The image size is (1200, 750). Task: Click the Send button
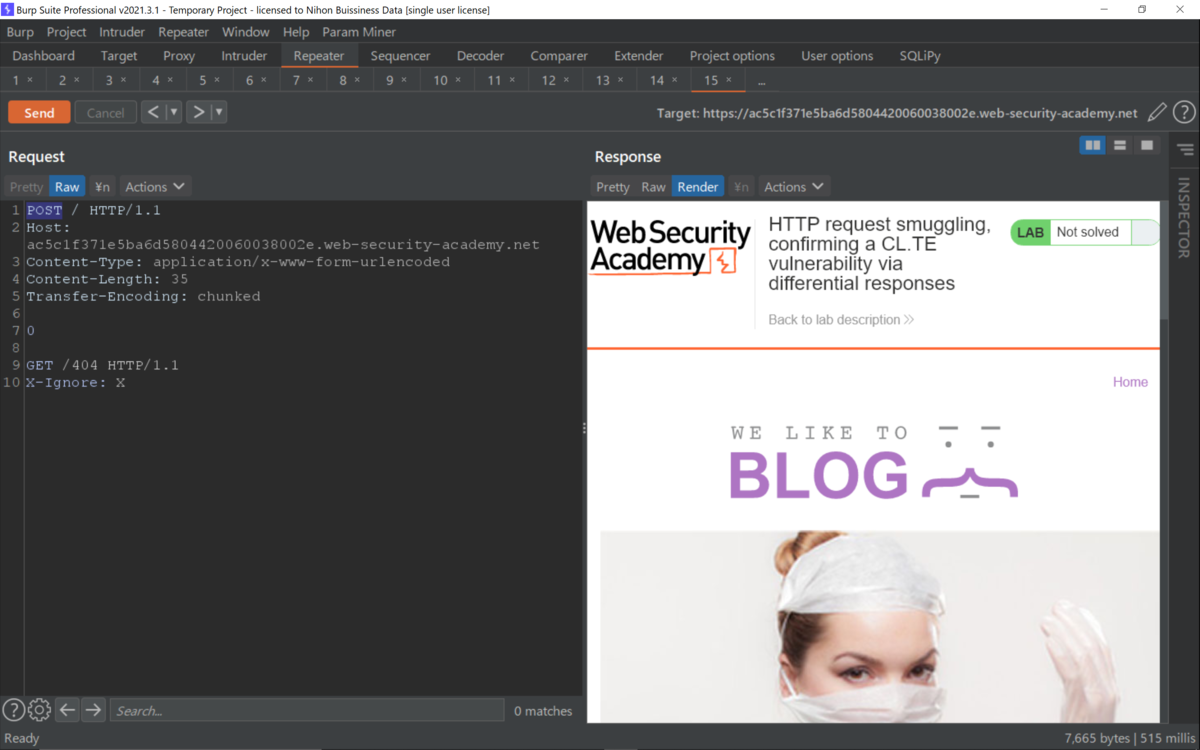[39, 113]
